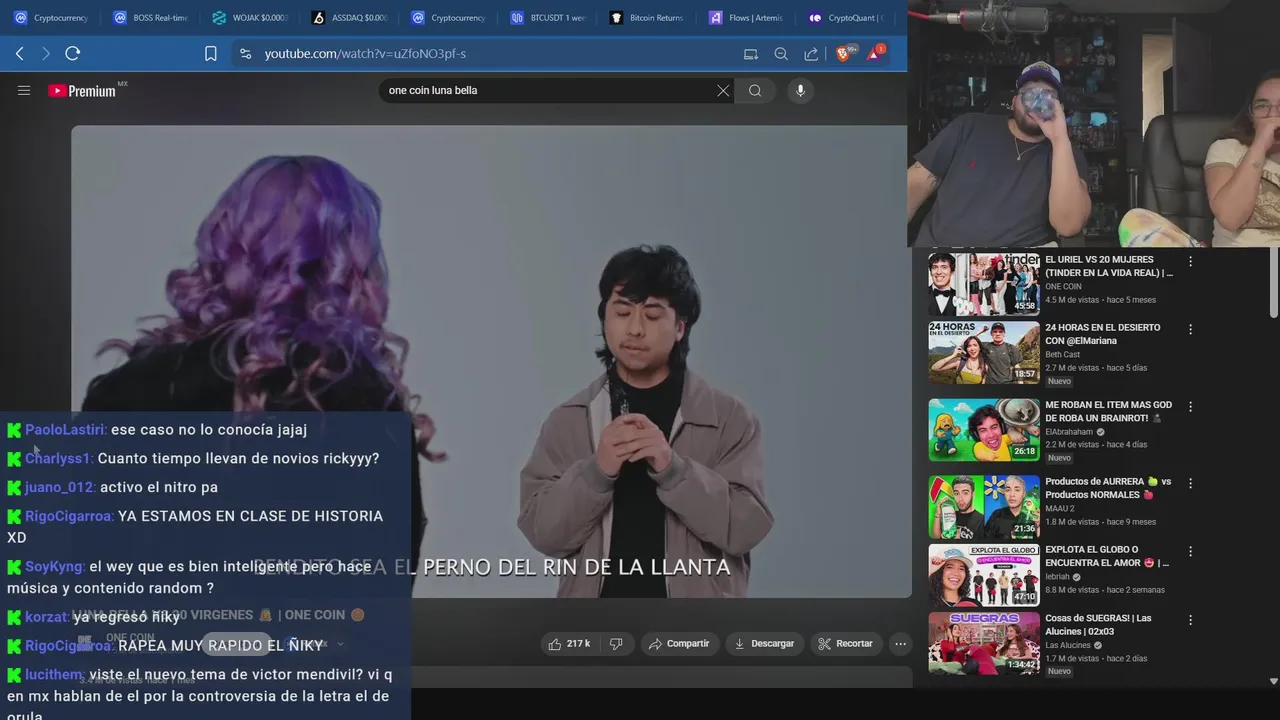Click chat username lucithem

(x=55, y=675)
